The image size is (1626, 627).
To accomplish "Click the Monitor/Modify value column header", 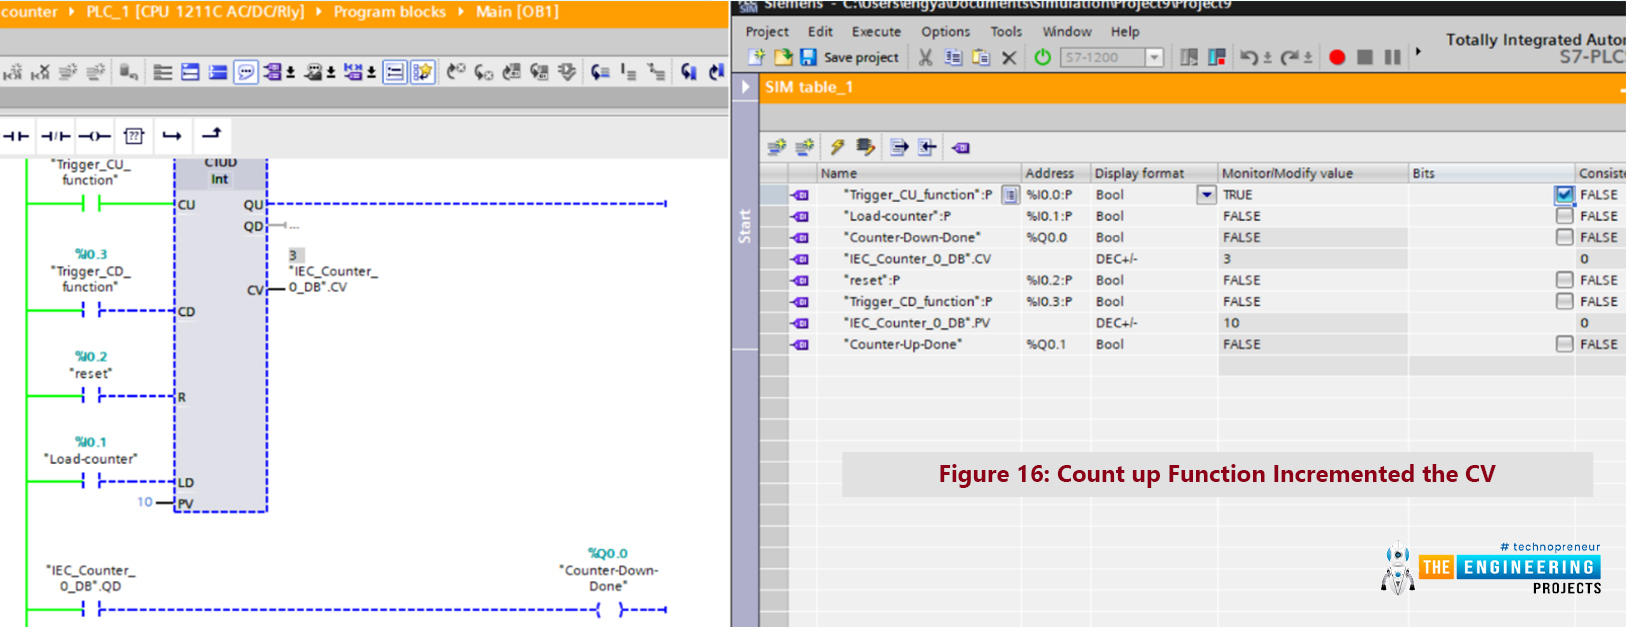I will (x=1313, y=173).
